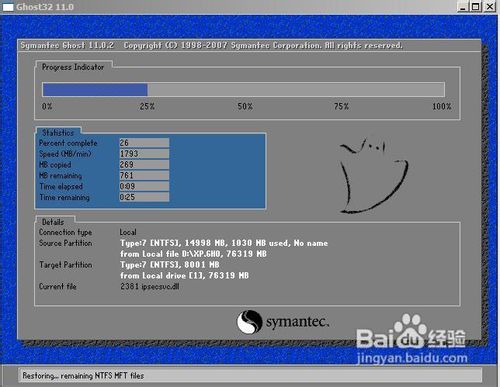Click the MB remaining value 761

[144, 175]
